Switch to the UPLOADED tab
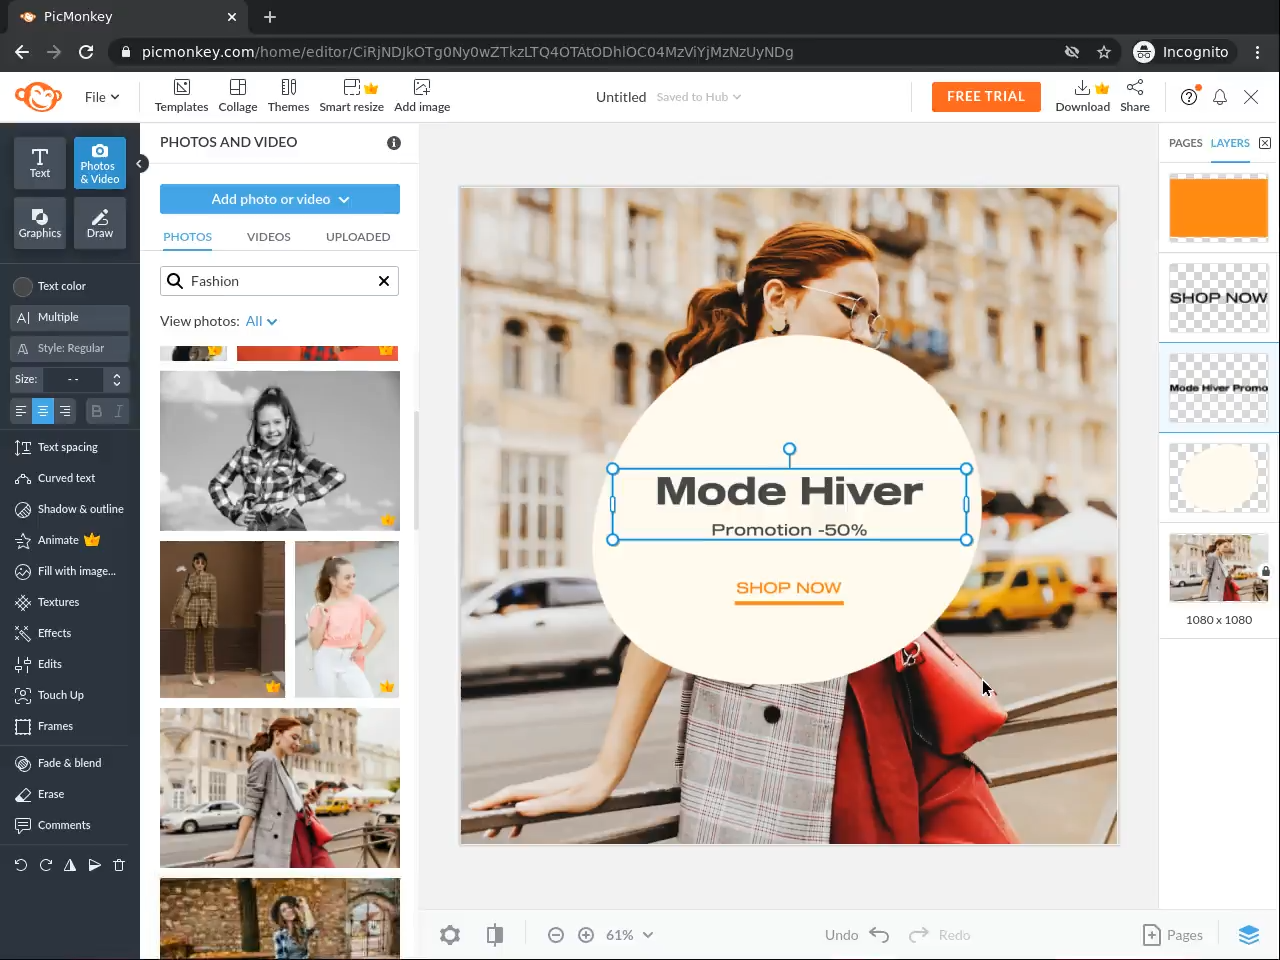This screenshot has width=1280, height=960. pos(358,237)
